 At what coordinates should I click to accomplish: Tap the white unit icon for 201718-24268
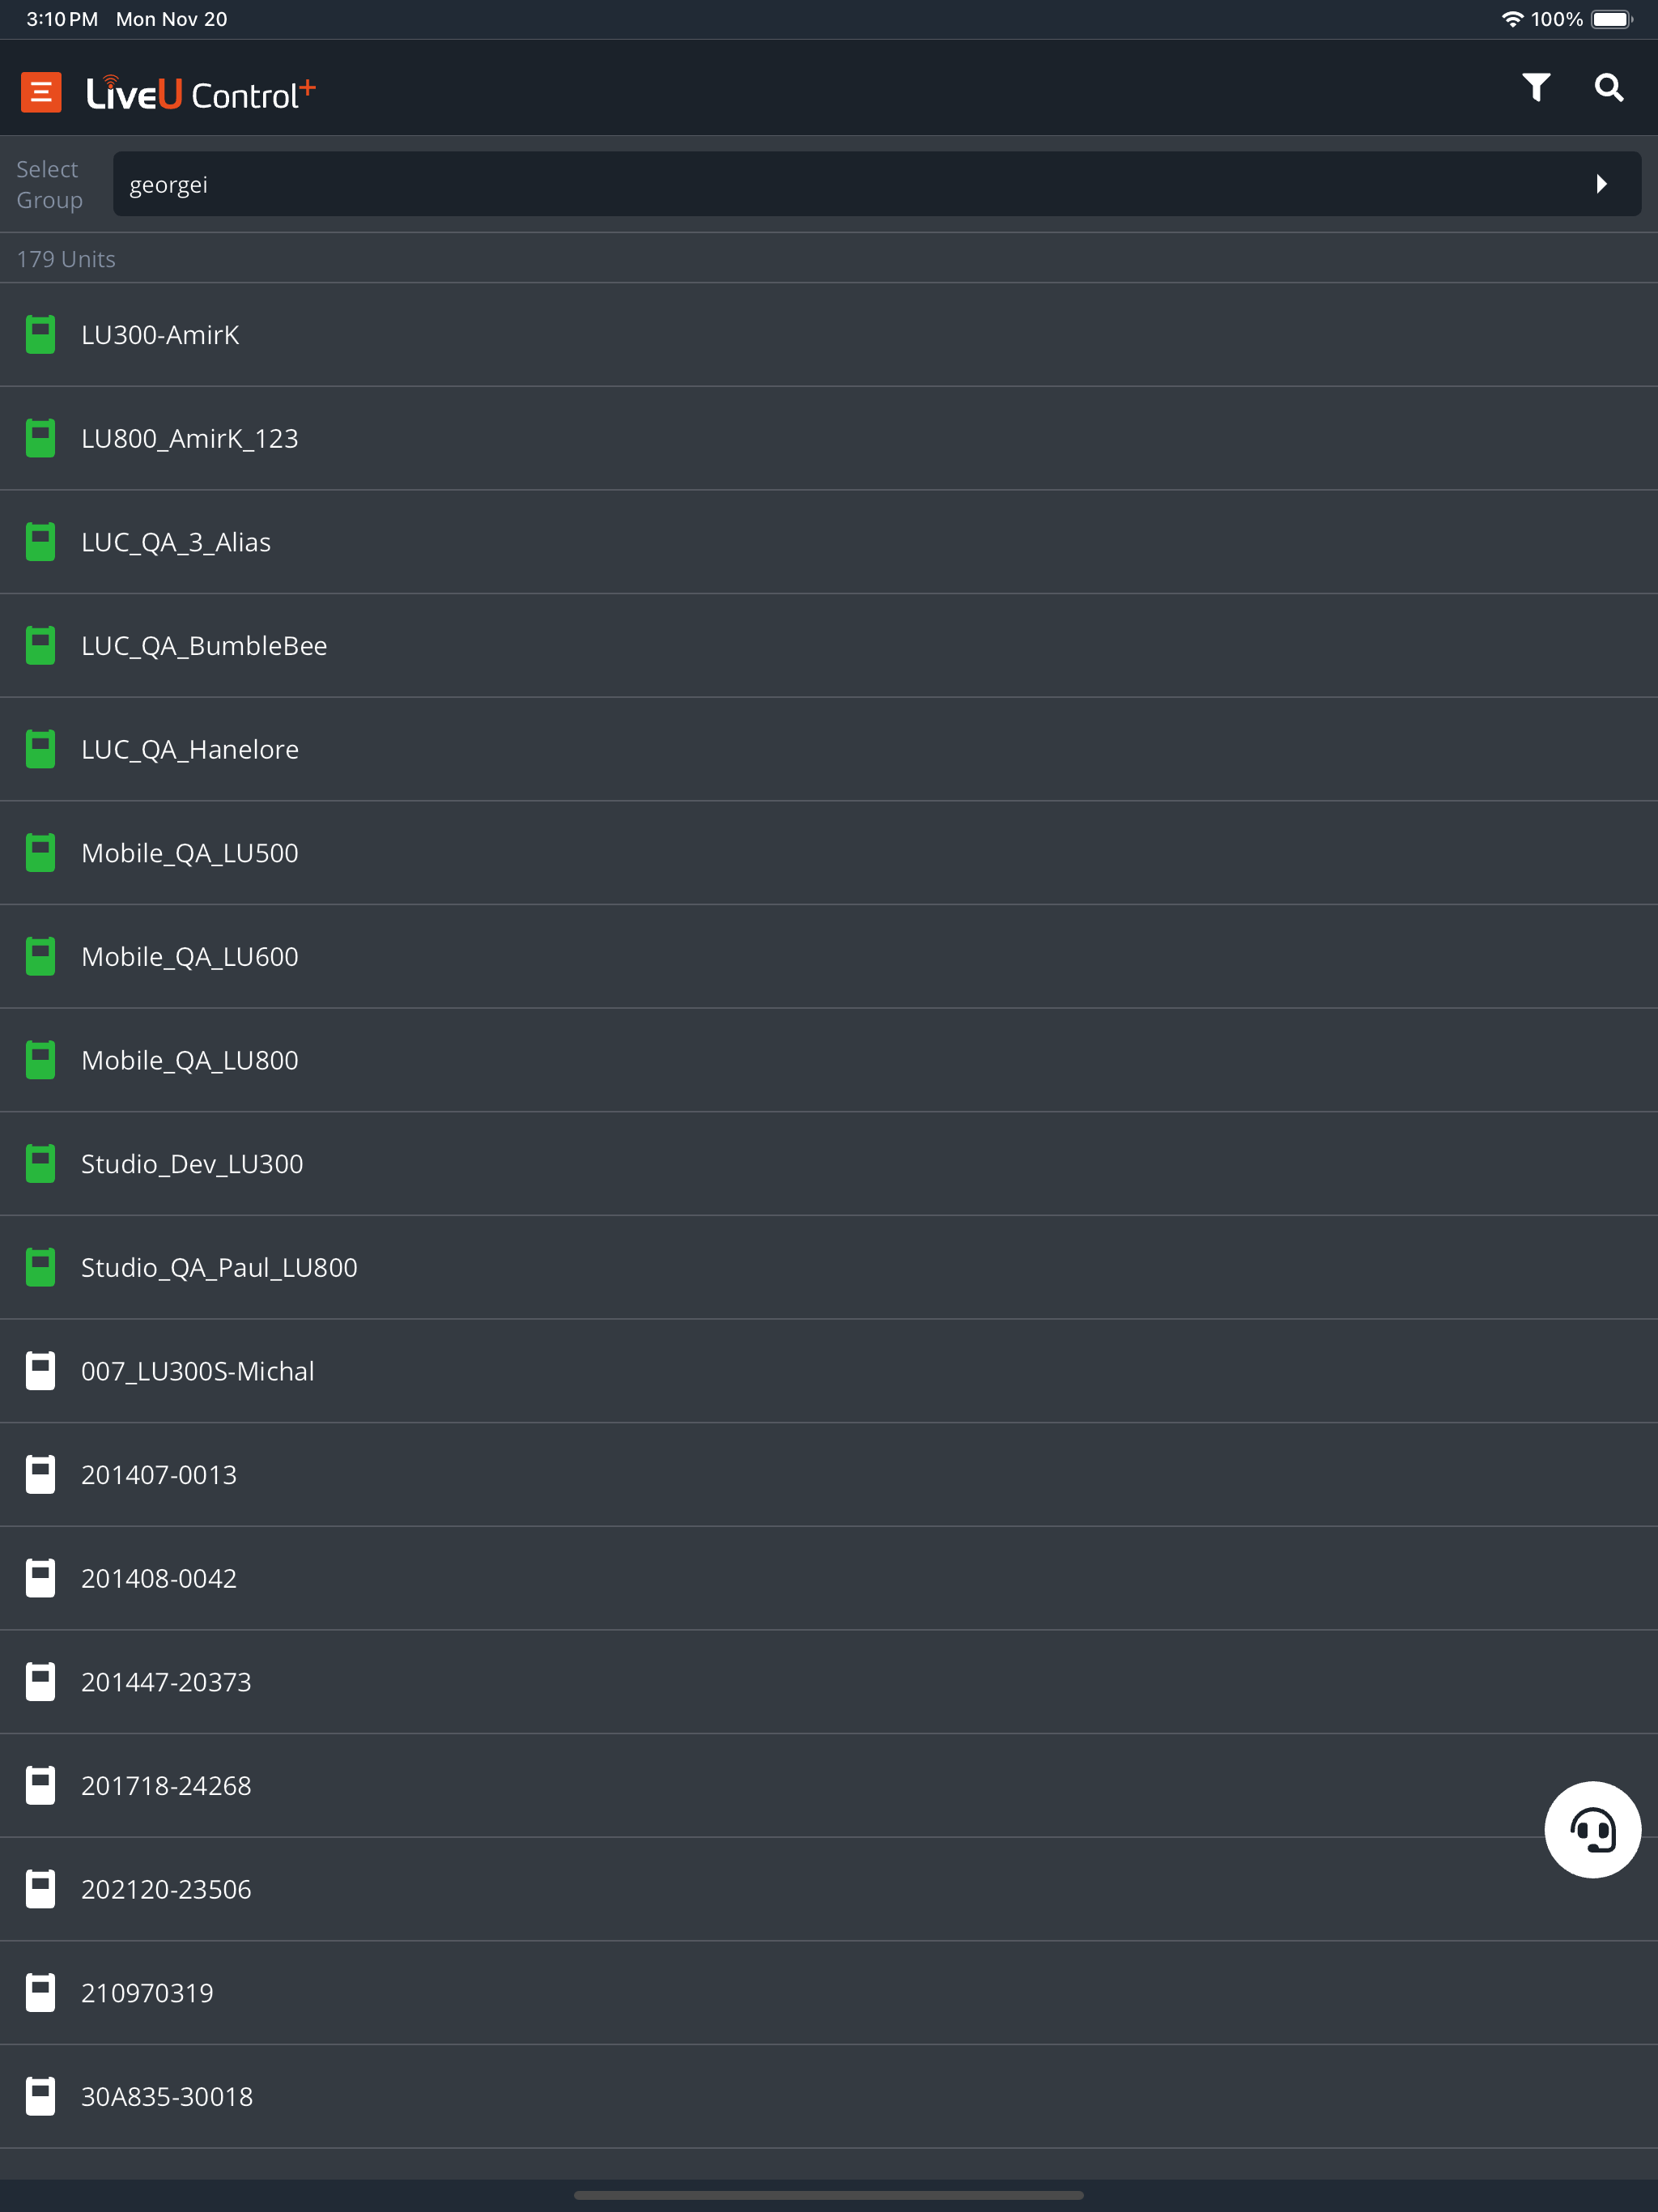(x=40, y=1785)
